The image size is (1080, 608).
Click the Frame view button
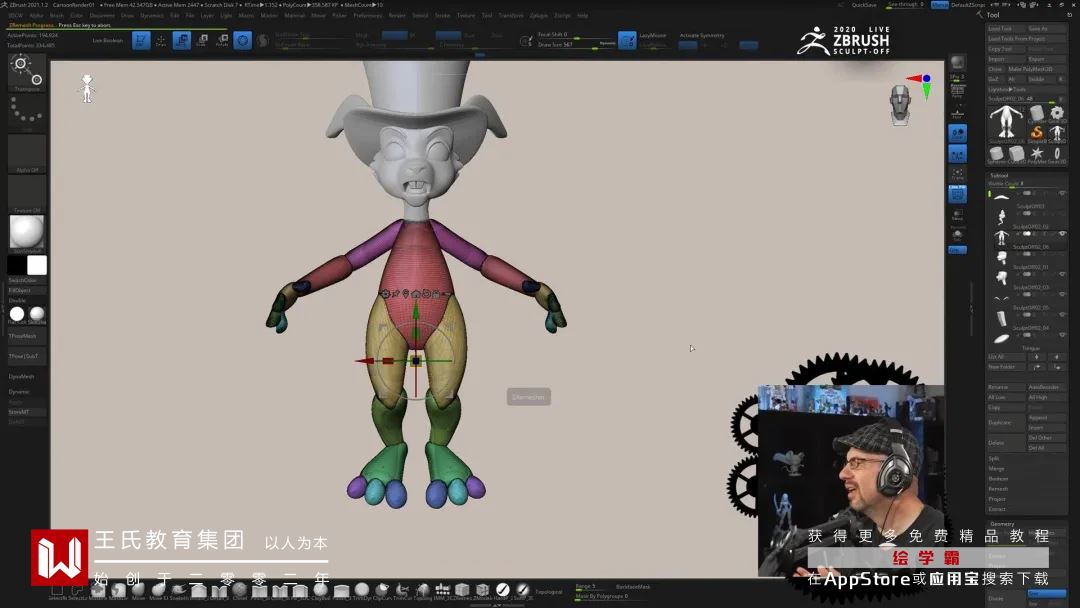pos(957,174)
